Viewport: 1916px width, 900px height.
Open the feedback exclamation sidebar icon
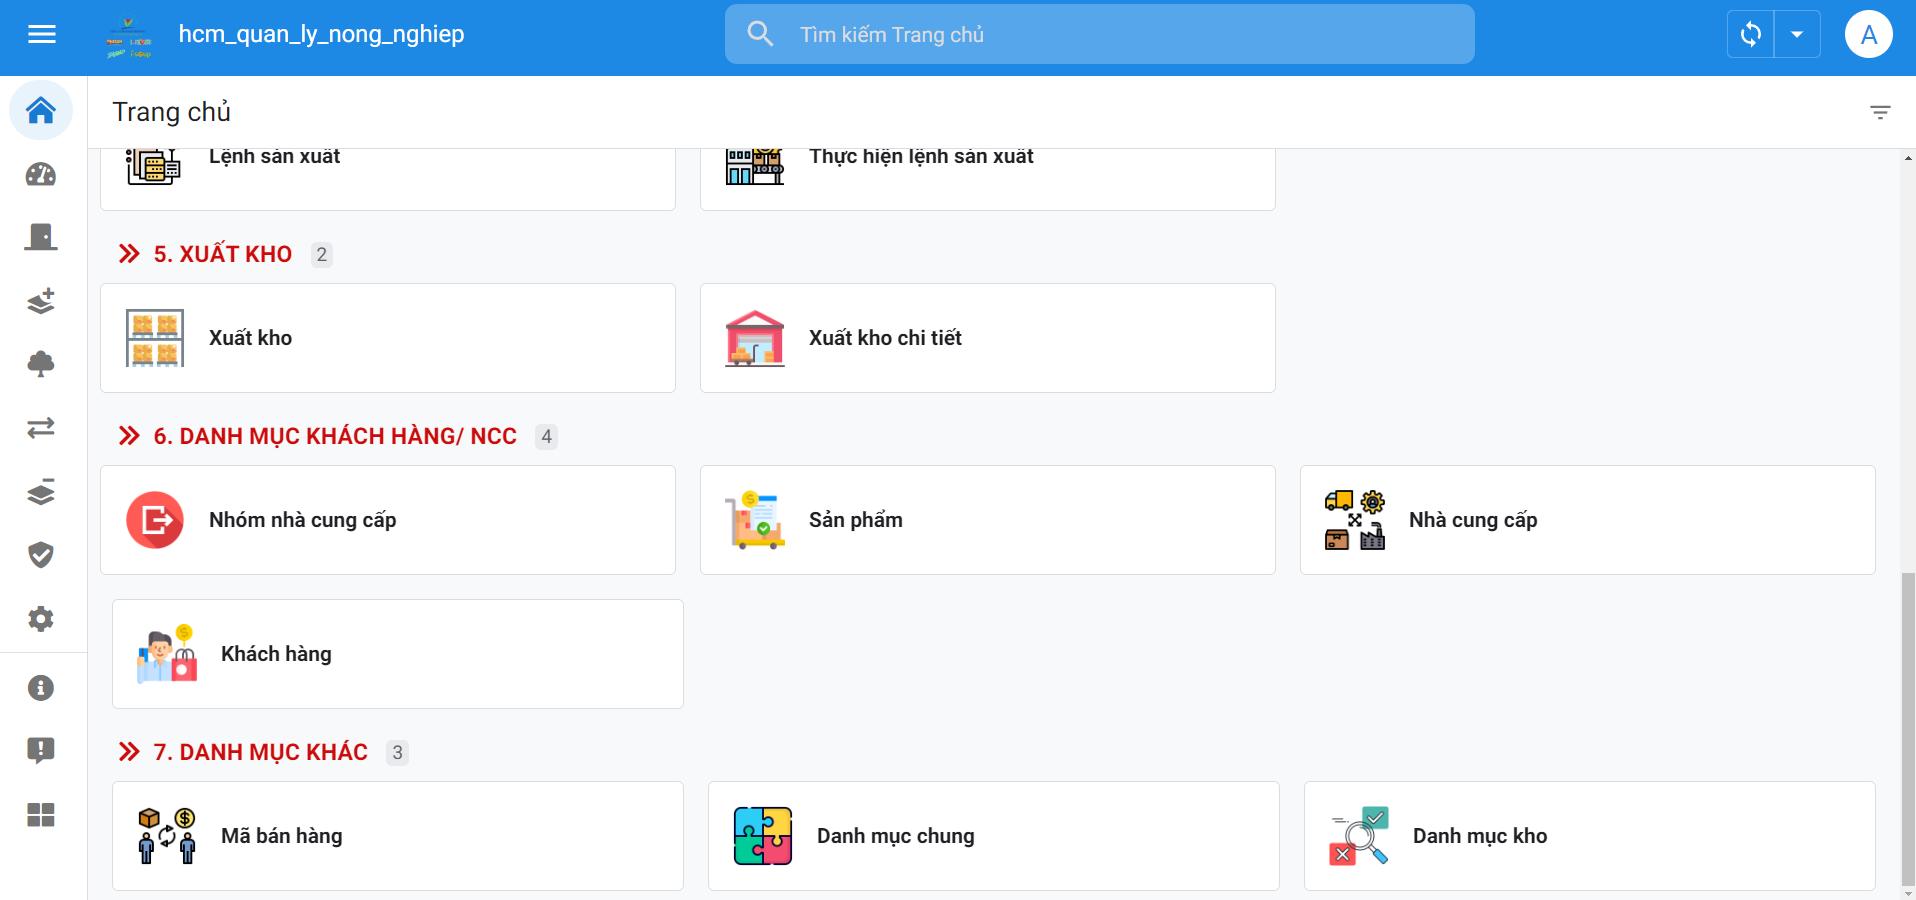(x=41, y=751)
